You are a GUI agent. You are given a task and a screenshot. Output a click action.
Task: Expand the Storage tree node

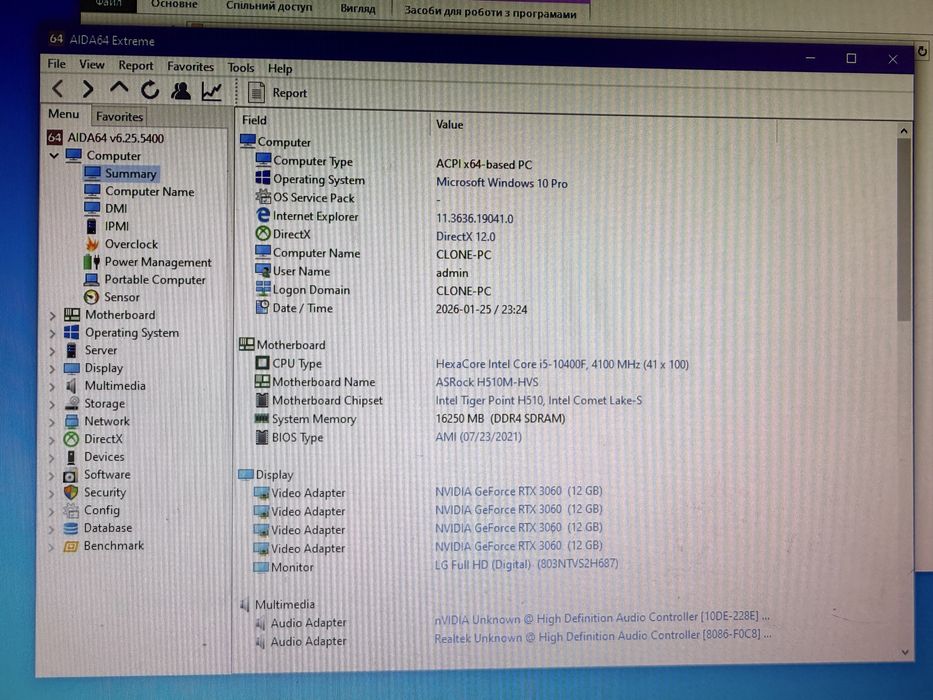pyautogui.click(x=52, y=404)
